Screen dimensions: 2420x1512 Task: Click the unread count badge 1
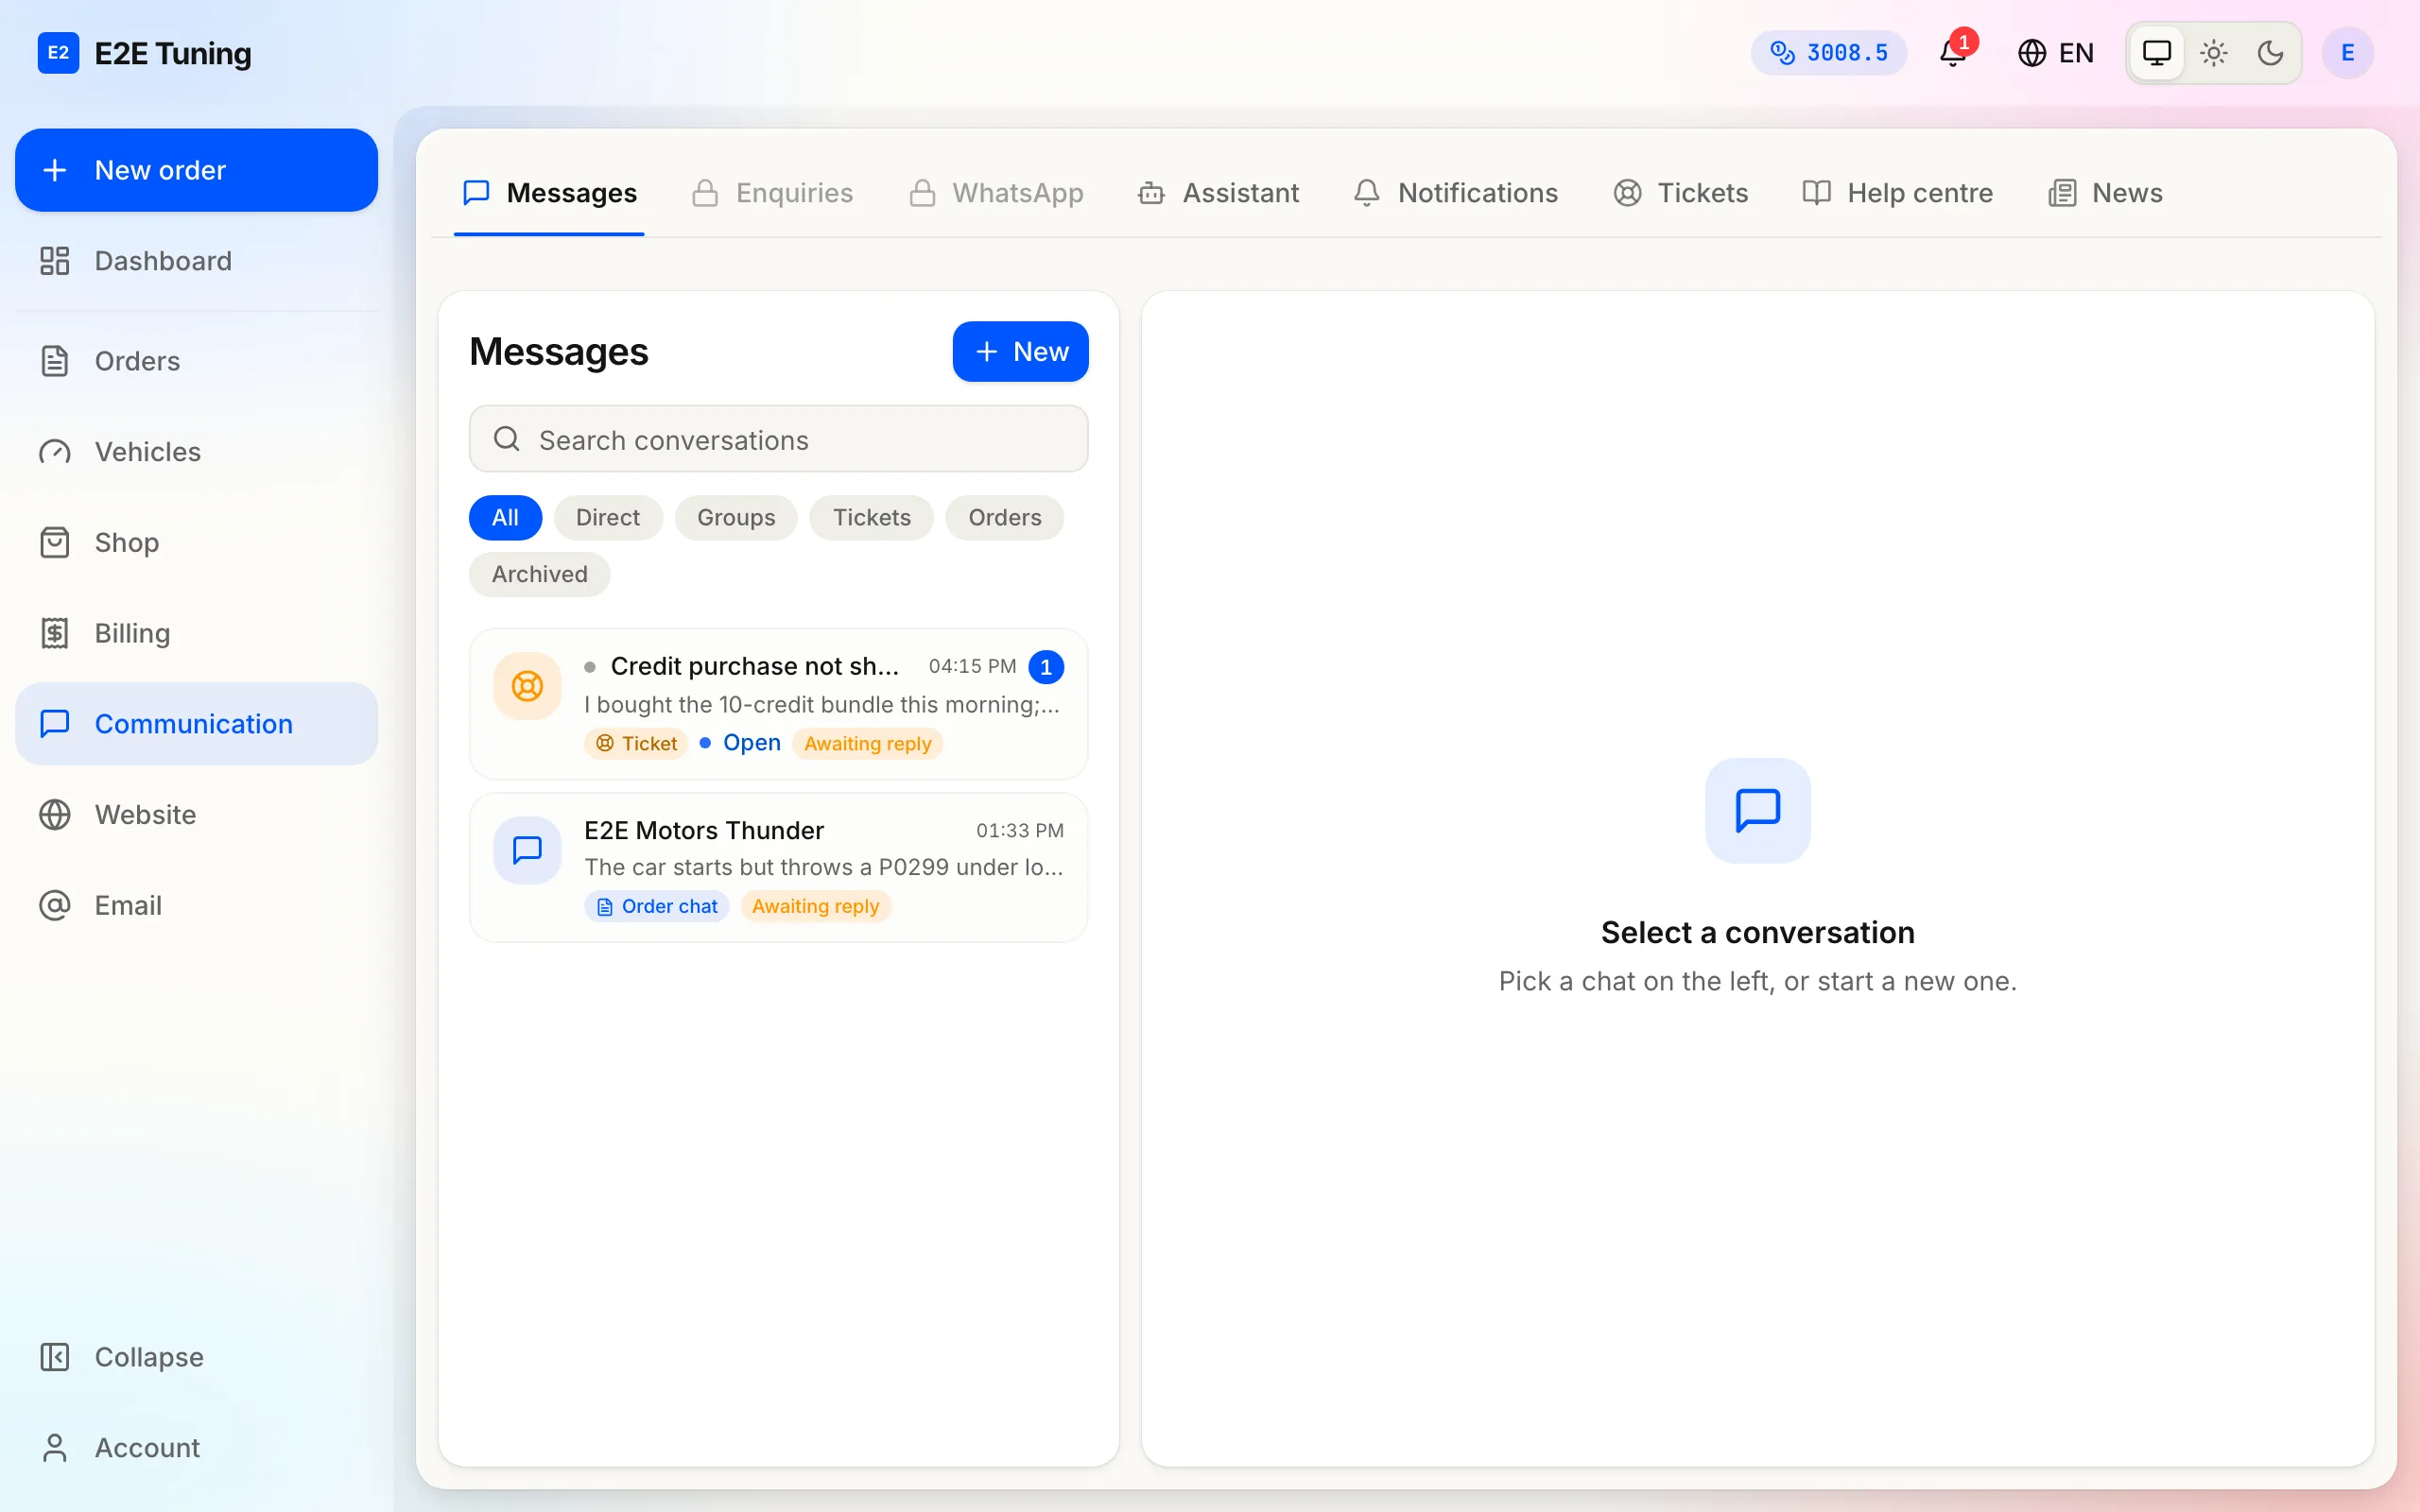[1046, 667]
